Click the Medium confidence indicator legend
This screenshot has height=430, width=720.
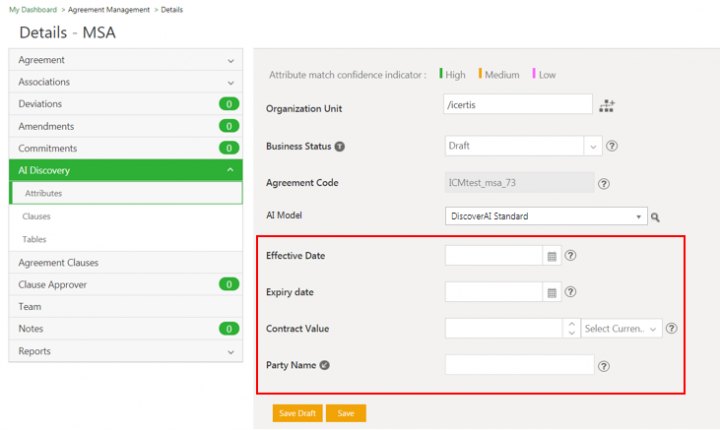(x=499, y=74)
